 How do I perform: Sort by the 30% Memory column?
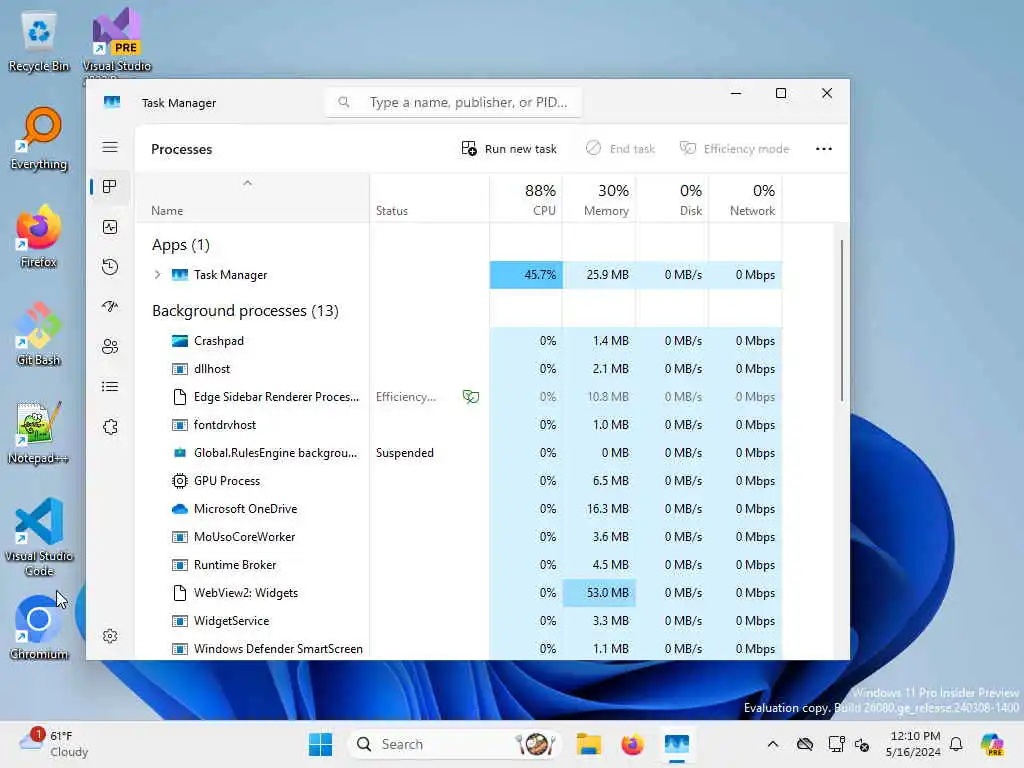pyautogui.click(x=600, y=200)
